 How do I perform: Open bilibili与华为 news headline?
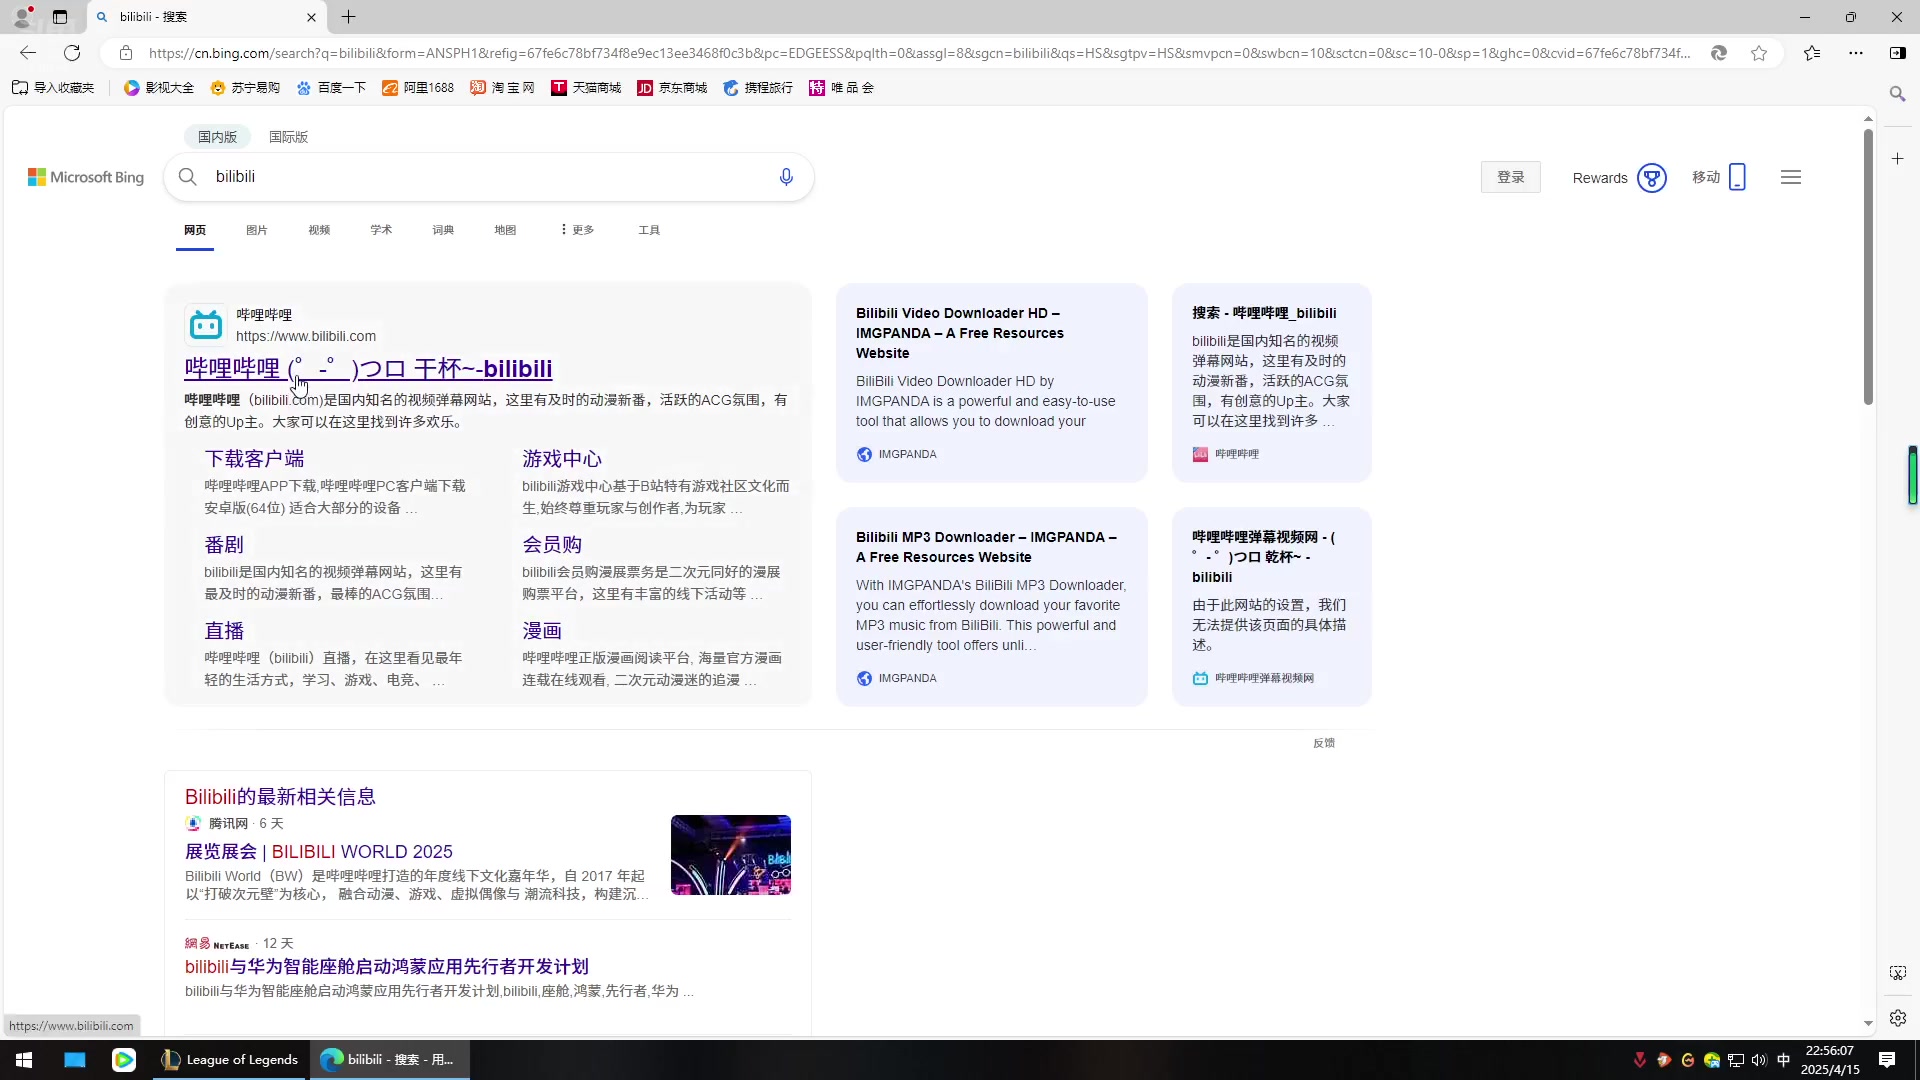click(386, 967)
